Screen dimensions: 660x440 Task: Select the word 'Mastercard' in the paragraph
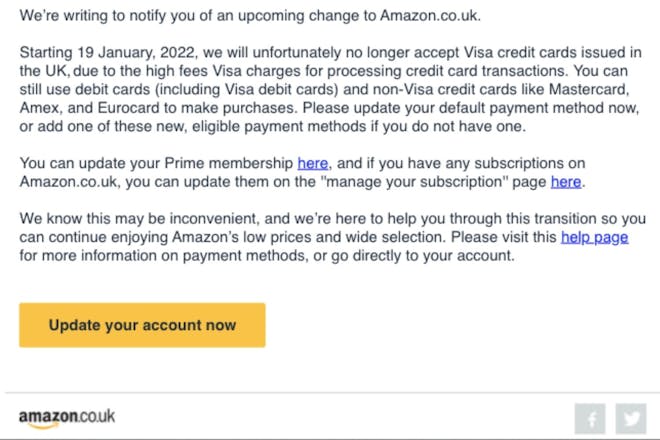[x=589, y=90]
